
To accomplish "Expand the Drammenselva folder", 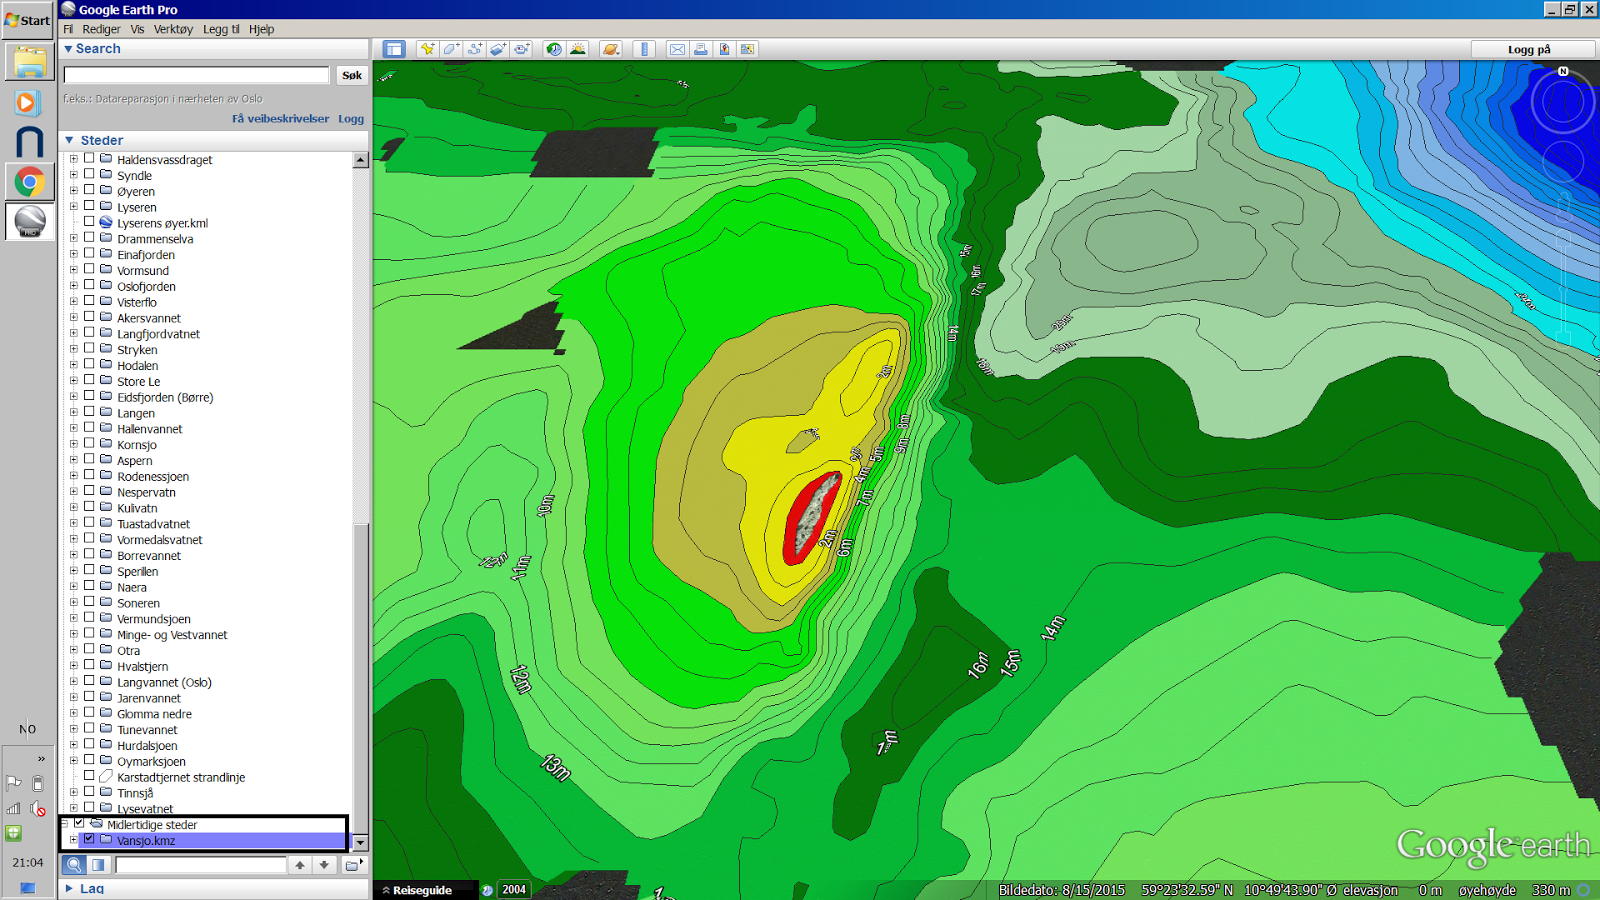I will click(x=73, y=239).
